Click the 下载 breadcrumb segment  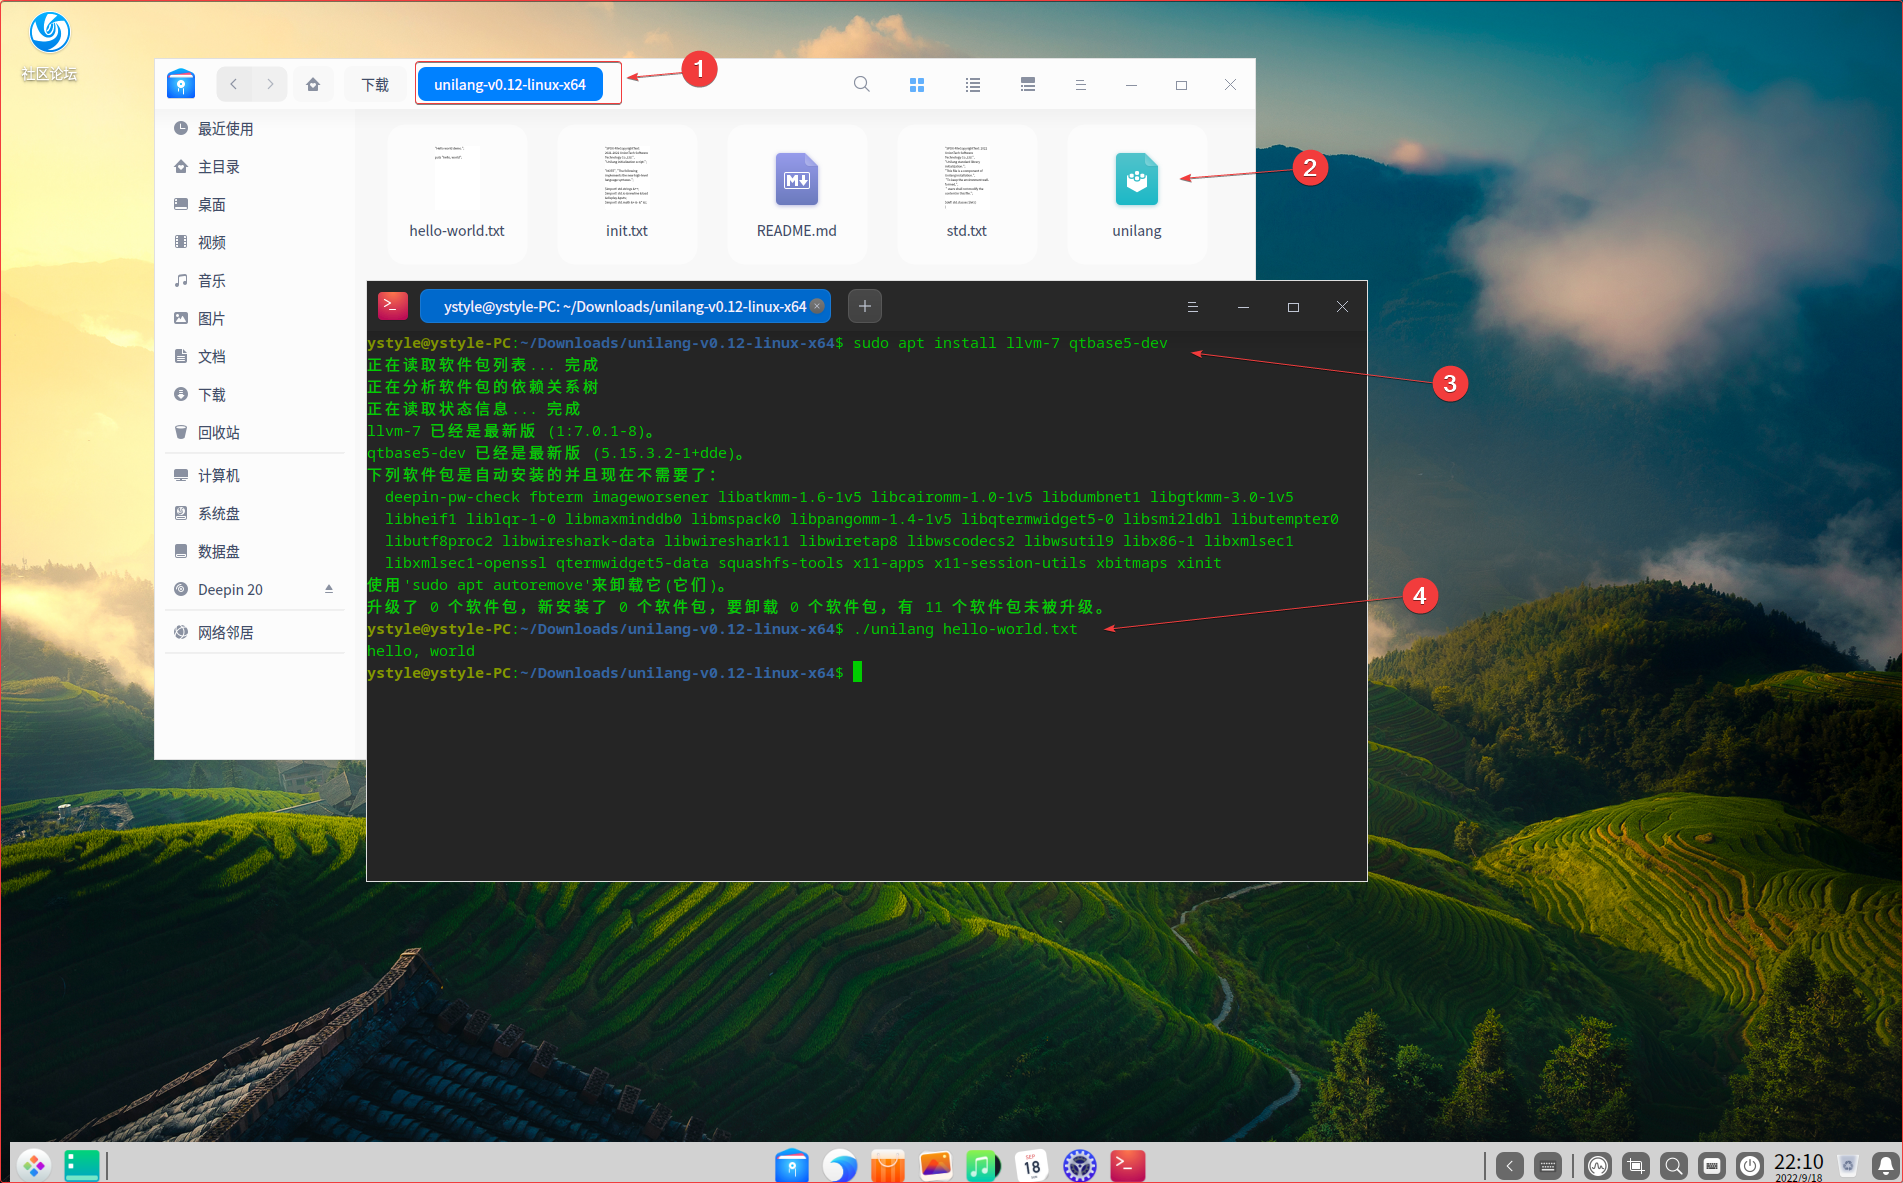tap(375, 85)
